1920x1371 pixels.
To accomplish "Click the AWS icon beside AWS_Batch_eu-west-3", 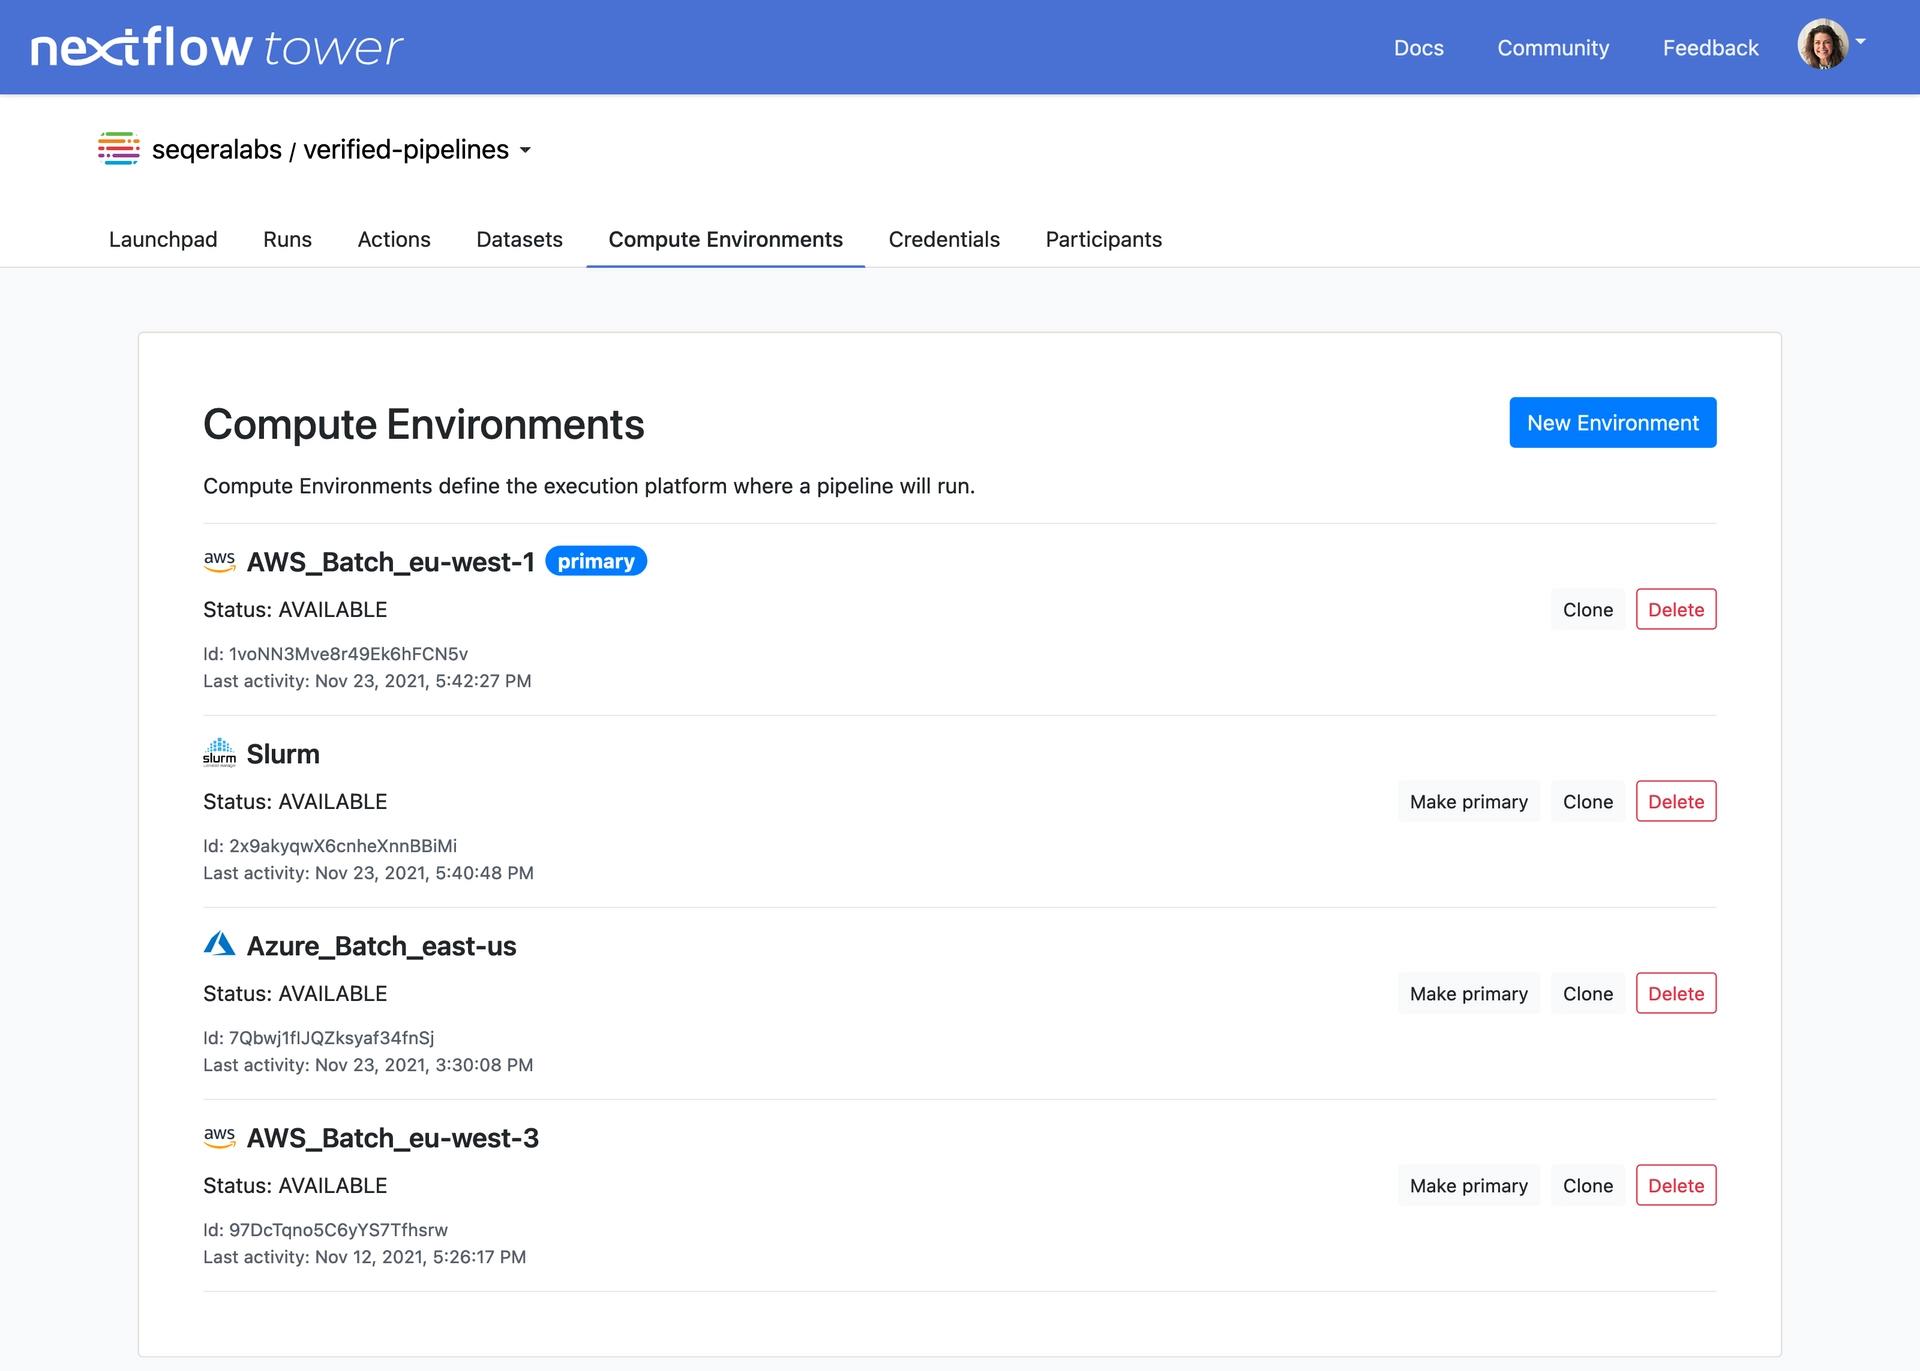I will point(219,1138).
